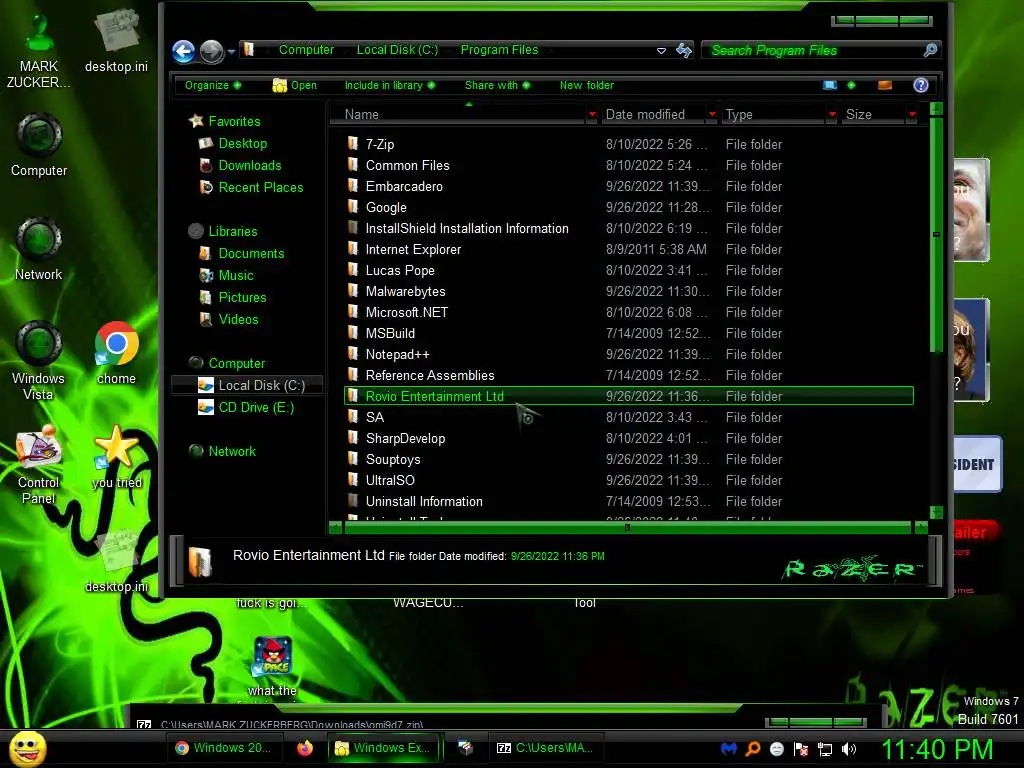Click the magnifier icon in search box
Screen dimensions: 1024x768
tap(931, 50)
